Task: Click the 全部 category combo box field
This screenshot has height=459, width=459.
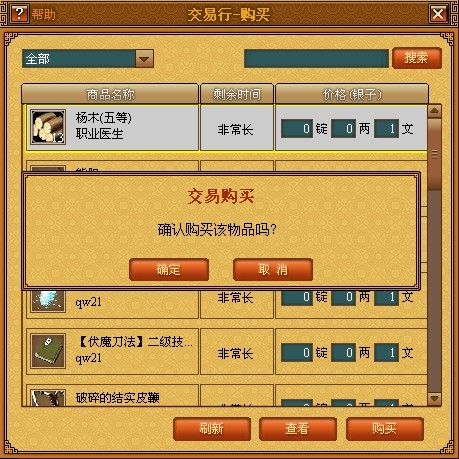Action: (x=88, y=59)
